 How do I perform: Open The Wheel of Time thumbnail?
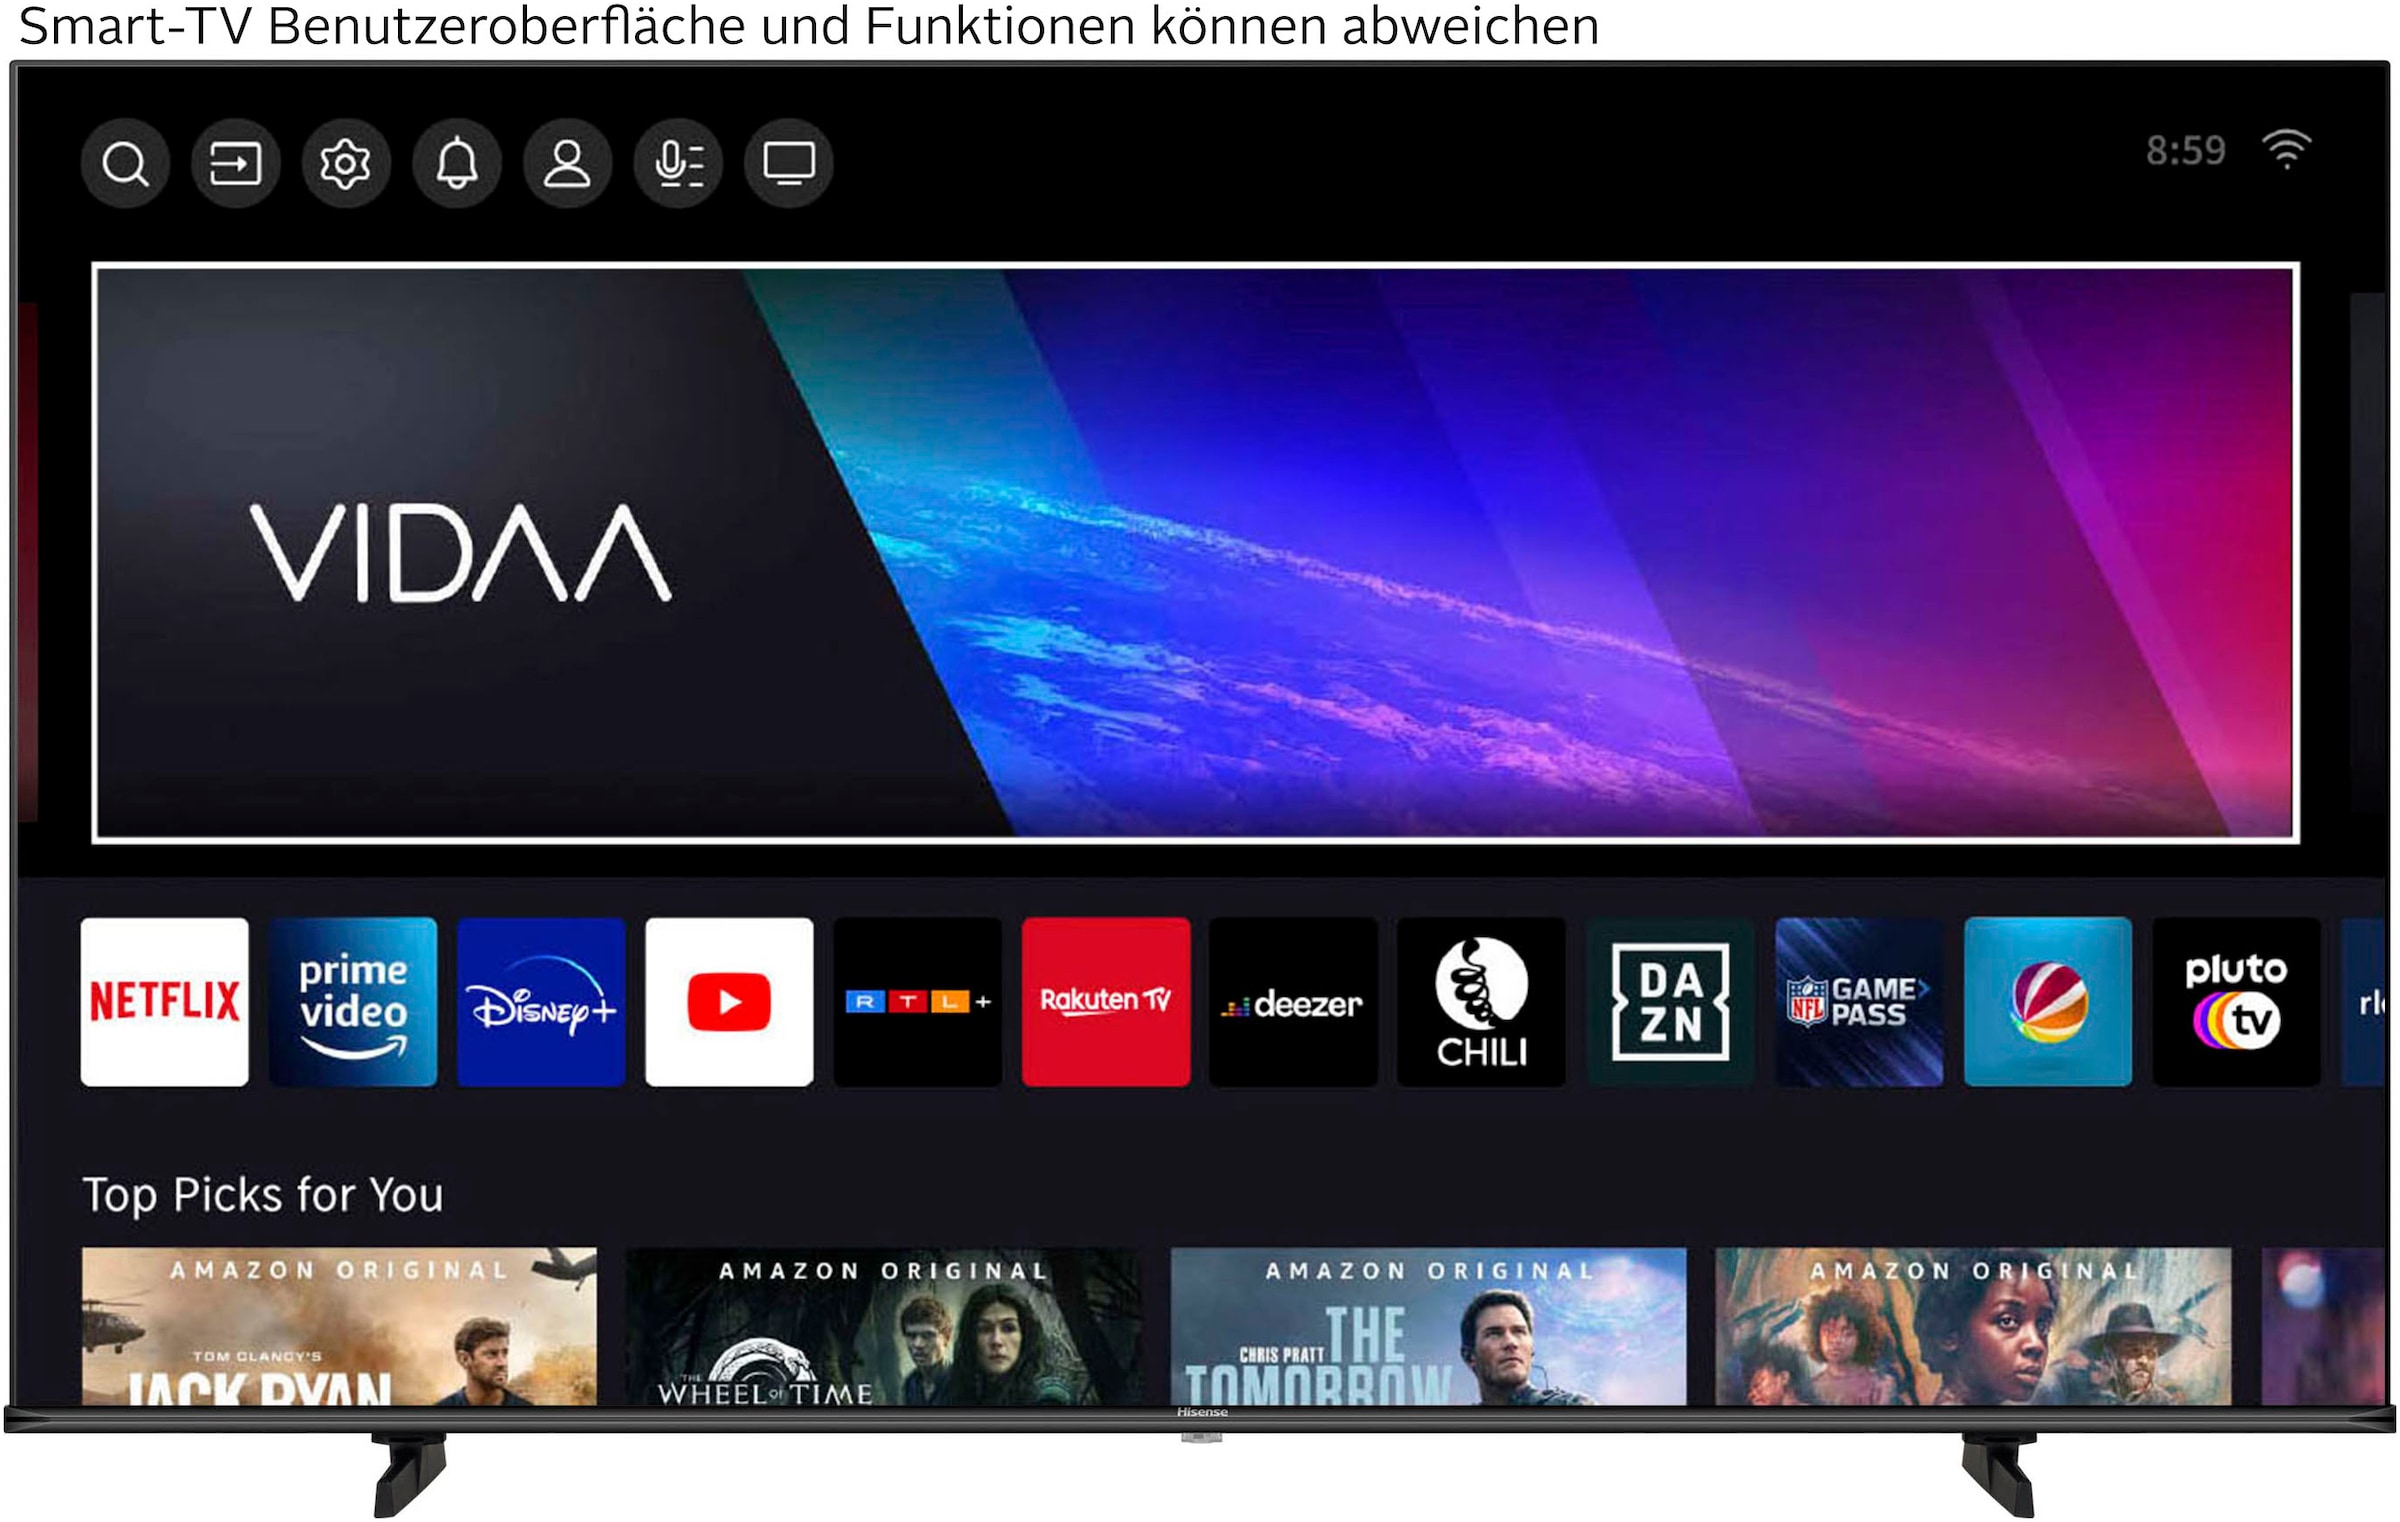pyautogui.click(x=884, y=1326)
